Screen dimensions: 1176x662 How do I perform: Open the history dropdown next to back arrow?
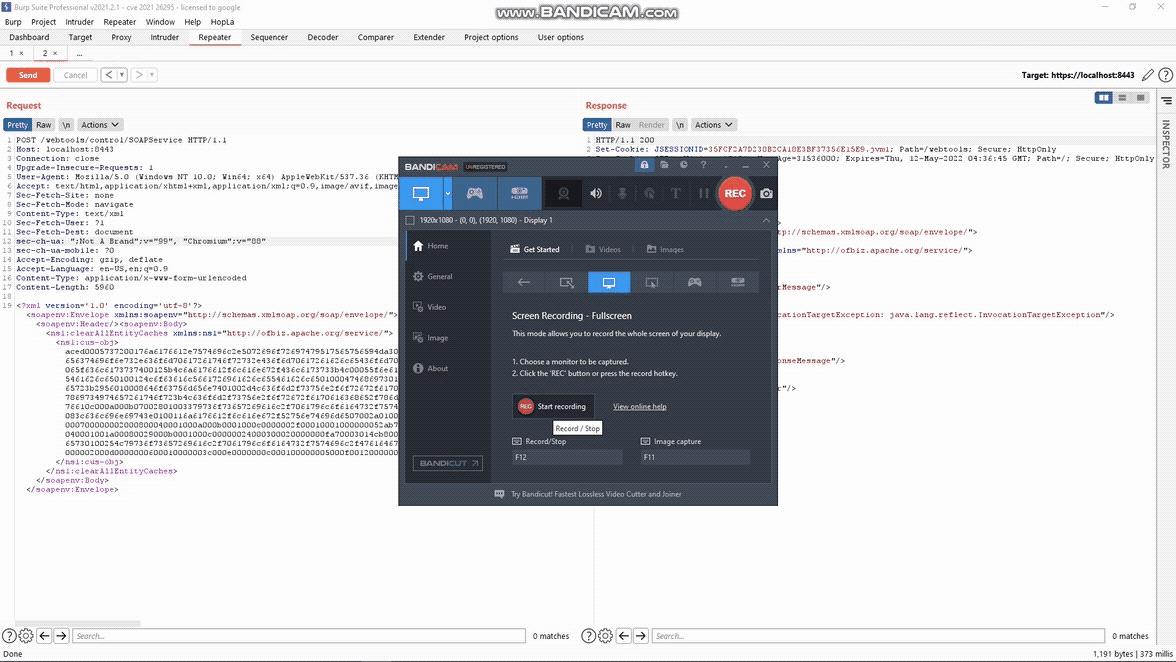point(122,75)
